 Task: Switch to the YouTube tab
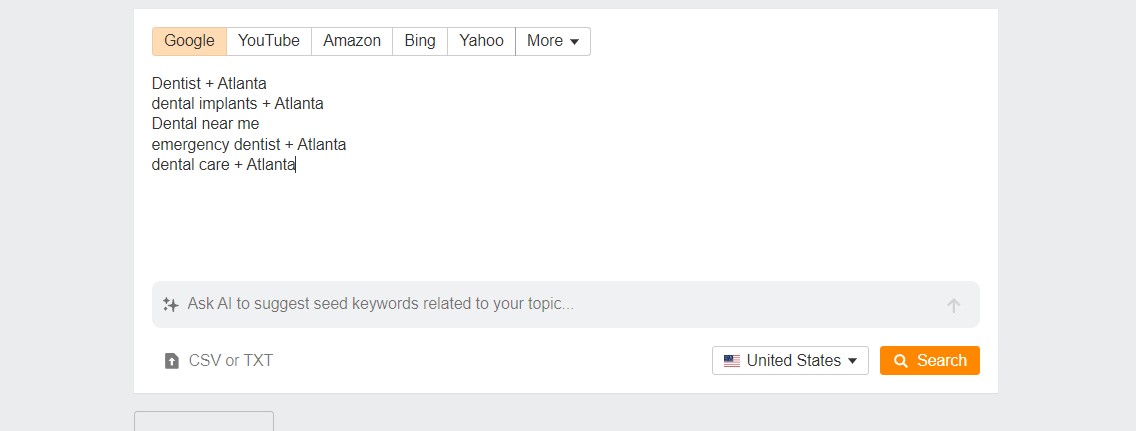(x=269, y=41)
